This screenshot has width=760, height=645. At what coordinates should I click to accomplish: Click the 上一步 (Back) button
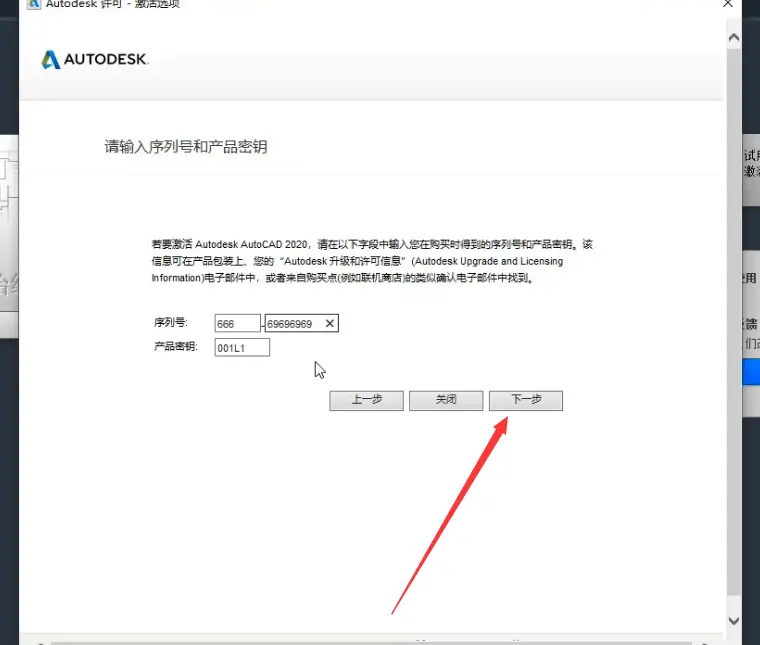366,400
